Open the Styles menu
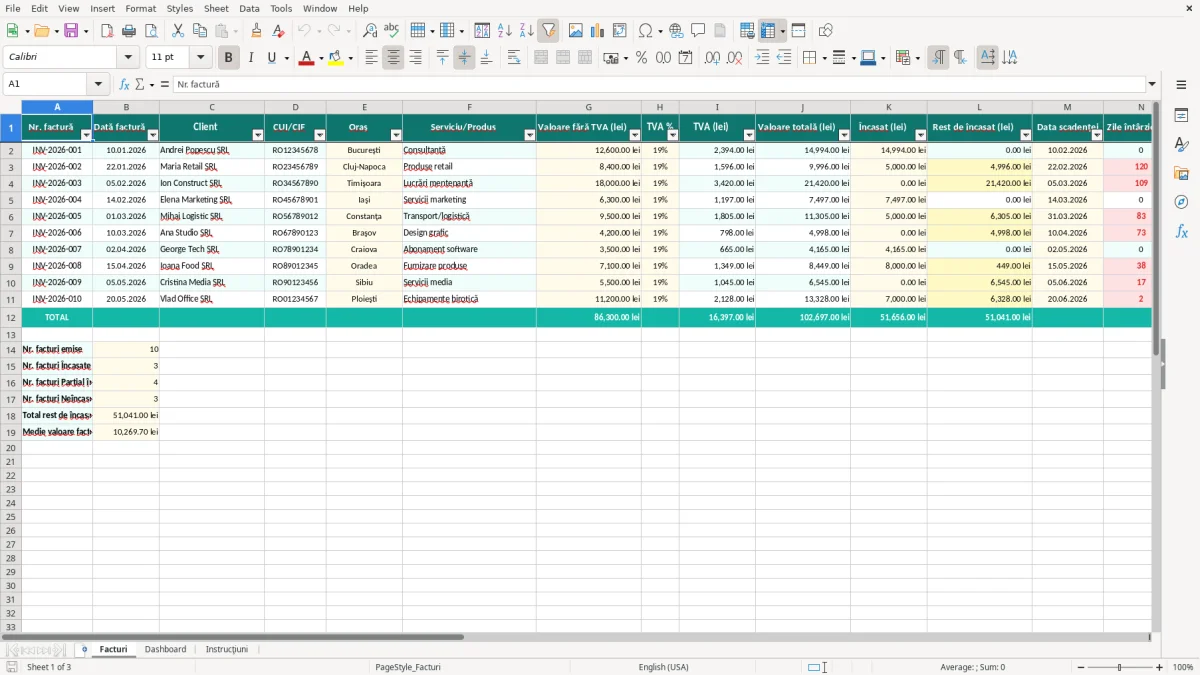 point(180,8)
